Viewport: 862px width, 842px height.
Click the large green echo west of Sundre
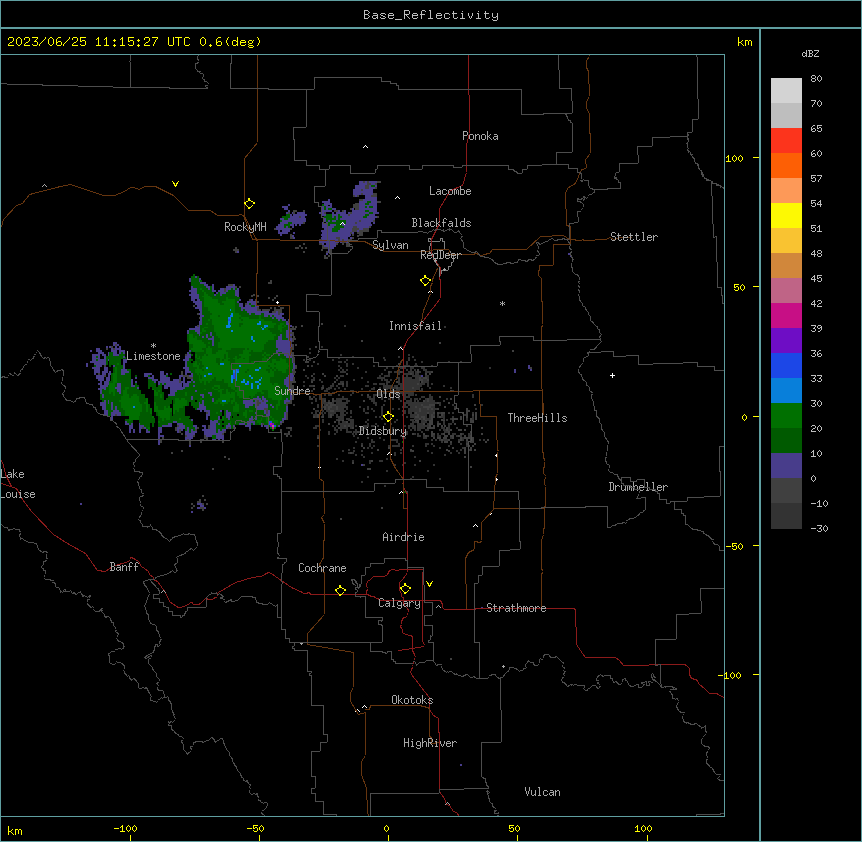[x=239, y=357]
